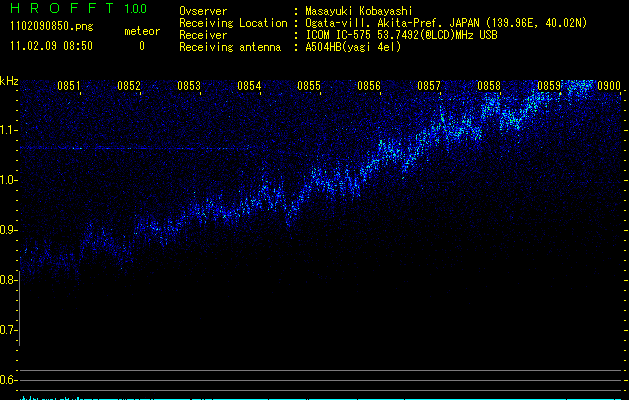Click the 0.6 frequency axis label
The image size is (629, 400).
pyautogui.click(x=8, y=380)
